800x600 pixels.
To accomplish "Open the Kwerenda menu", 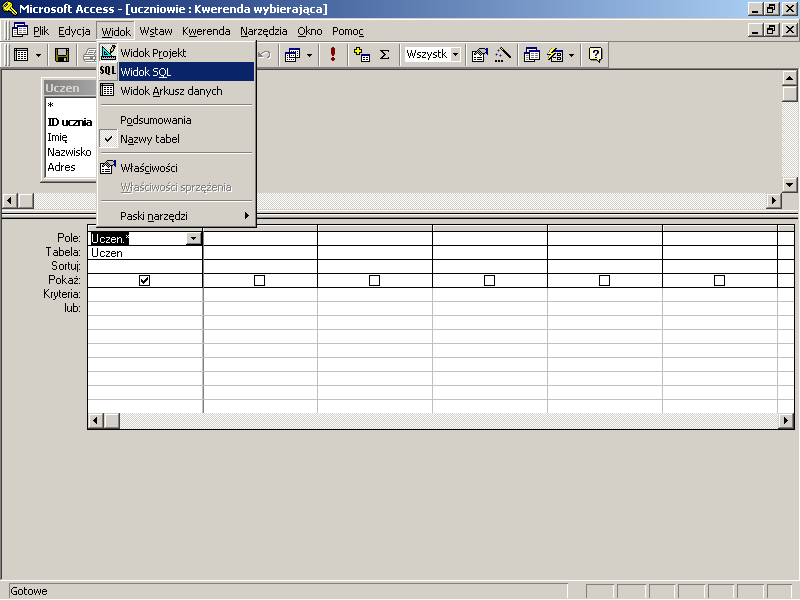I will tap(206, 31).
